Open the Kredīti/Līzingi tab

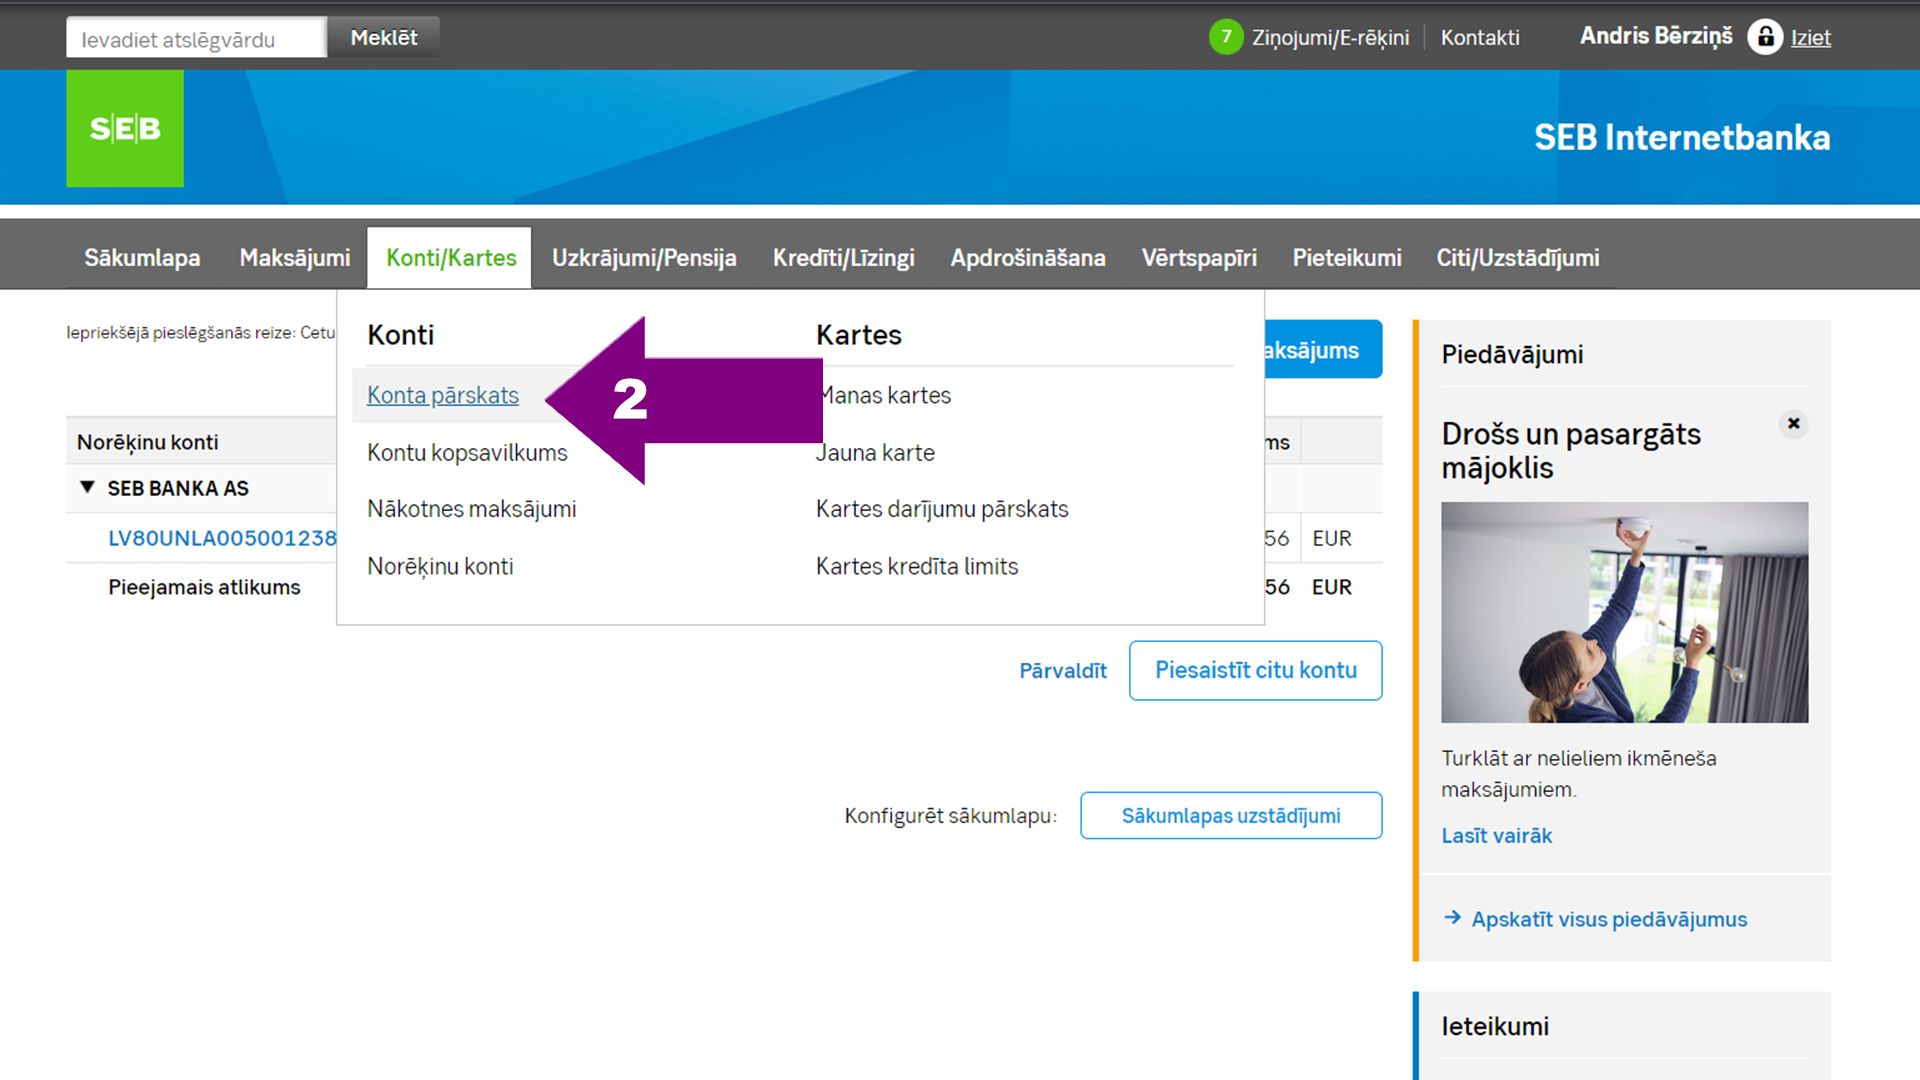[x=843, y=258]
